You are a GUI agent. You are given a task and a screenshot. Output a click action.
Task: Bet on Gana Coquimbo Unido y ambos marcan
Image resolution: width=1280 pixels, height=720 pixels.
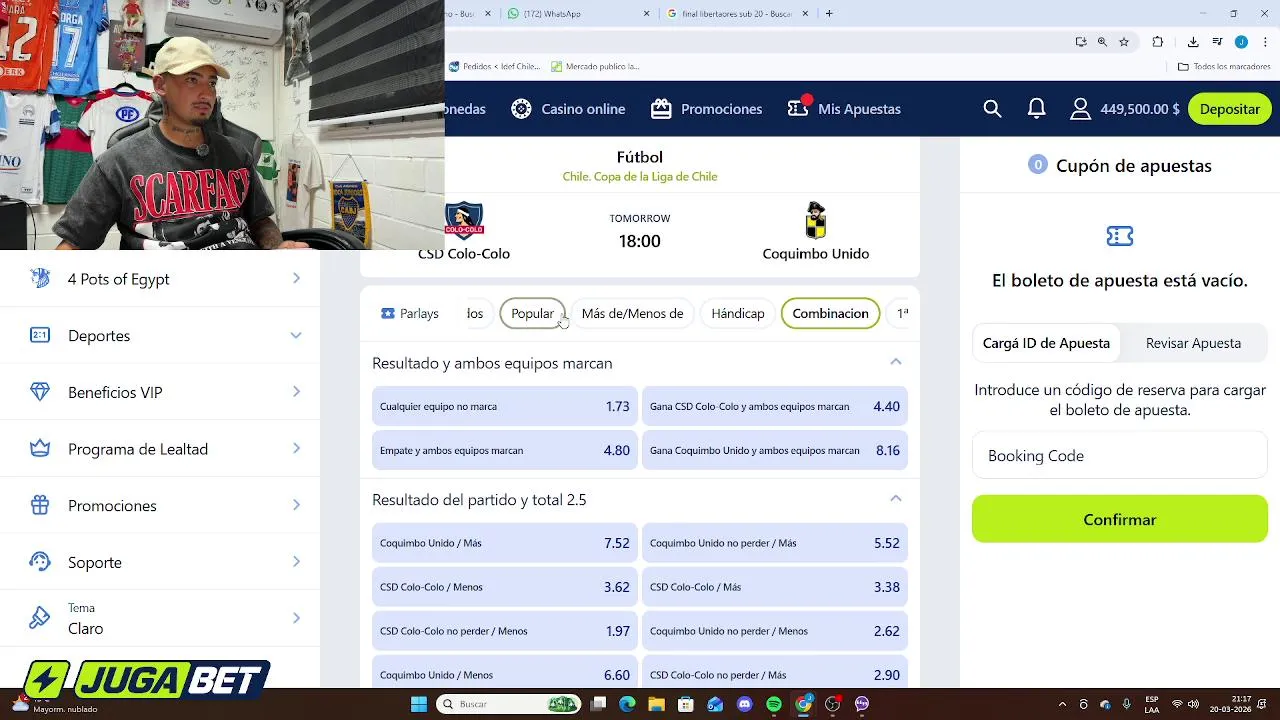[775, 450]
